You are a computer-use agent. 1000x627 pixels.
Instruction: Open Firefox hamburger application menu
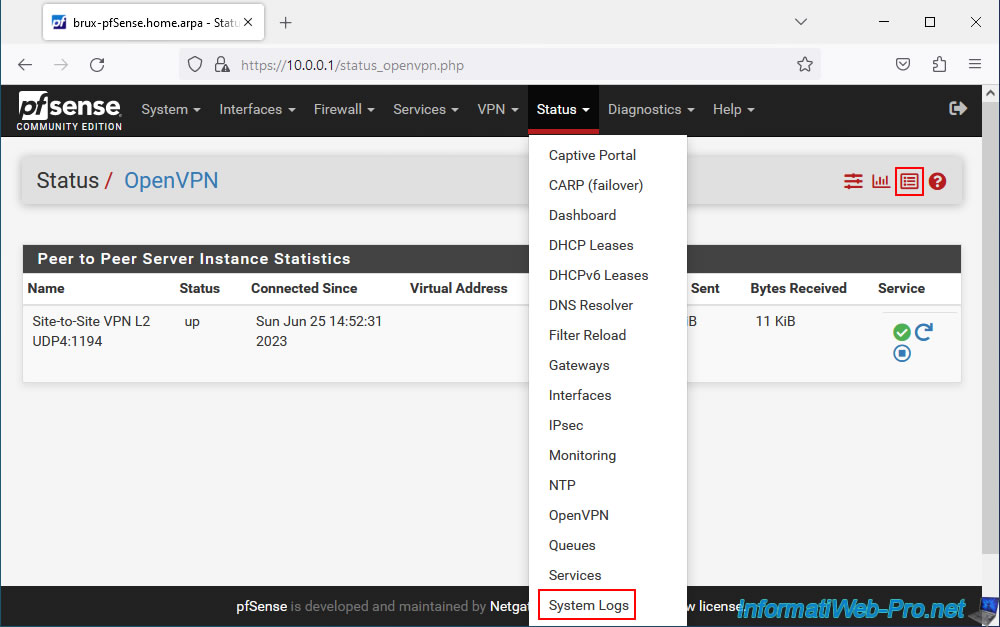(x=974, y=64)
